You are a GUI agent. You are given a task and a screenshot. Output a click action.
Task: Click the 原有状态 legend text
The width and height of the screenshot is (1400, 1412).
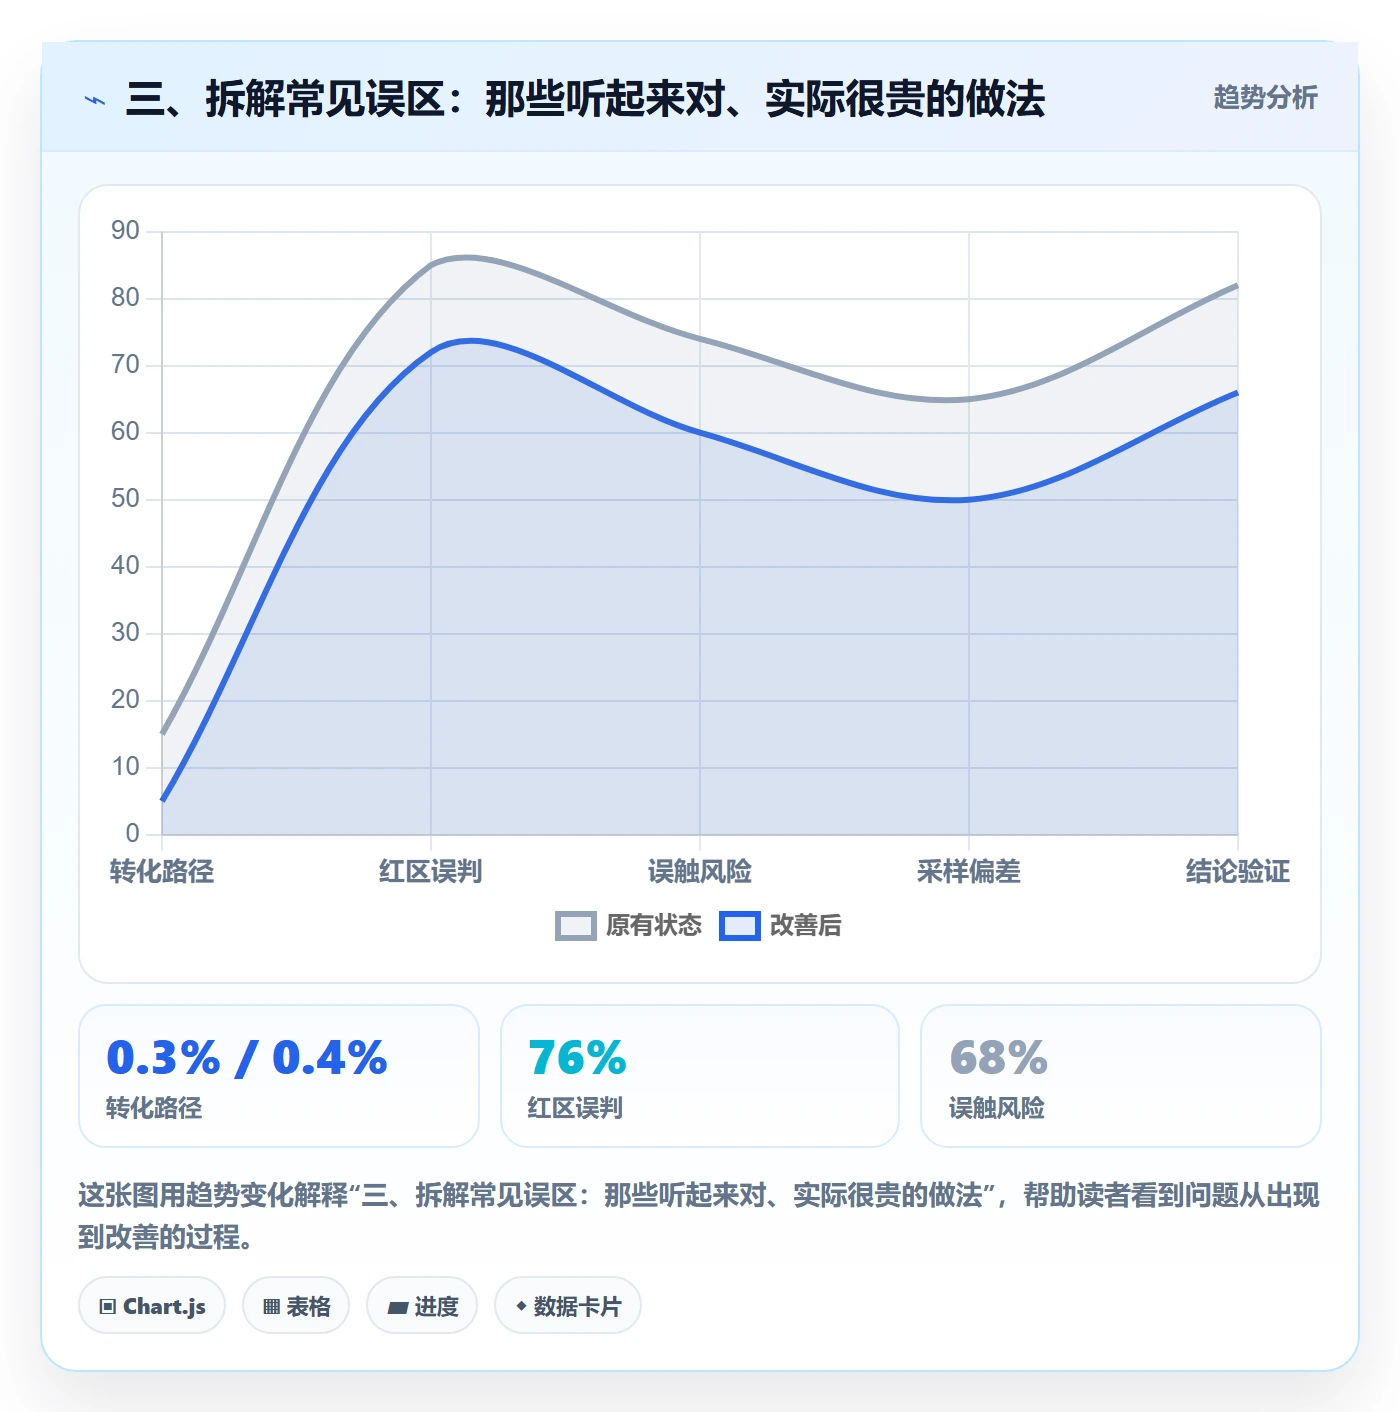(x=654, y=926)
